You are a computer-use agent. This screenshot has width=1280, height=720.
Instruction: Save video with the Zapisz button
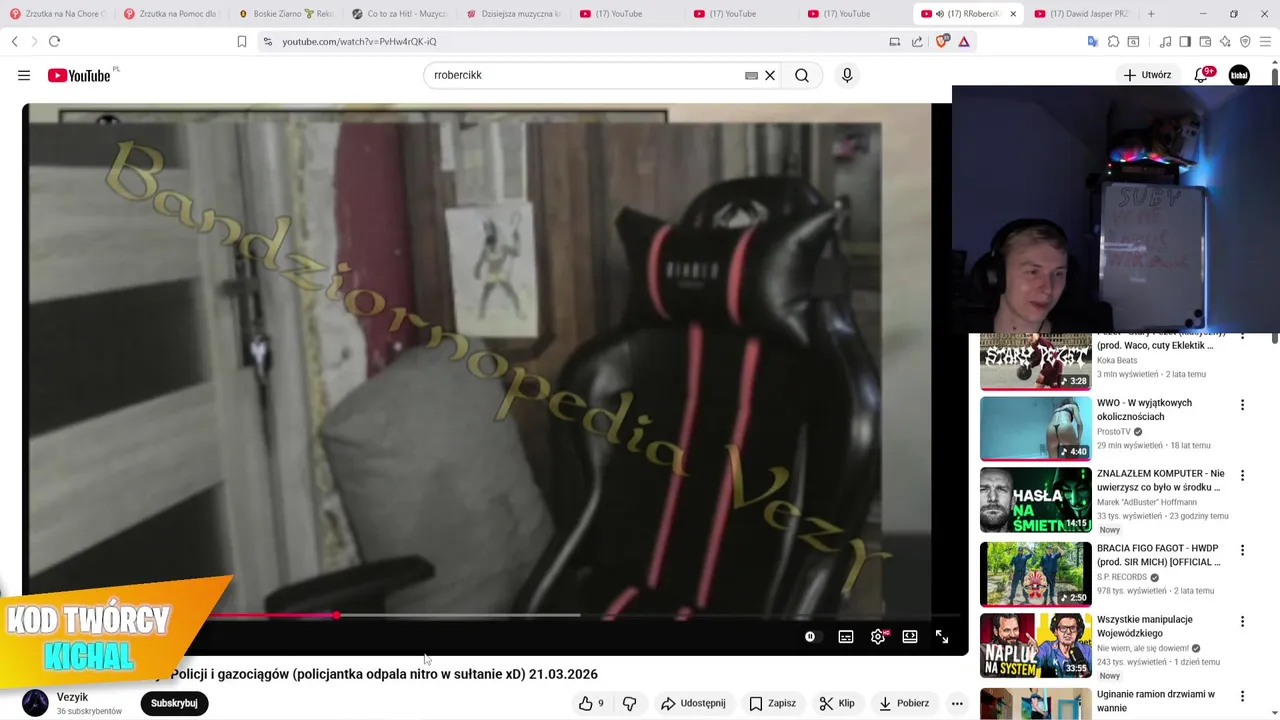tap(773, 703)
